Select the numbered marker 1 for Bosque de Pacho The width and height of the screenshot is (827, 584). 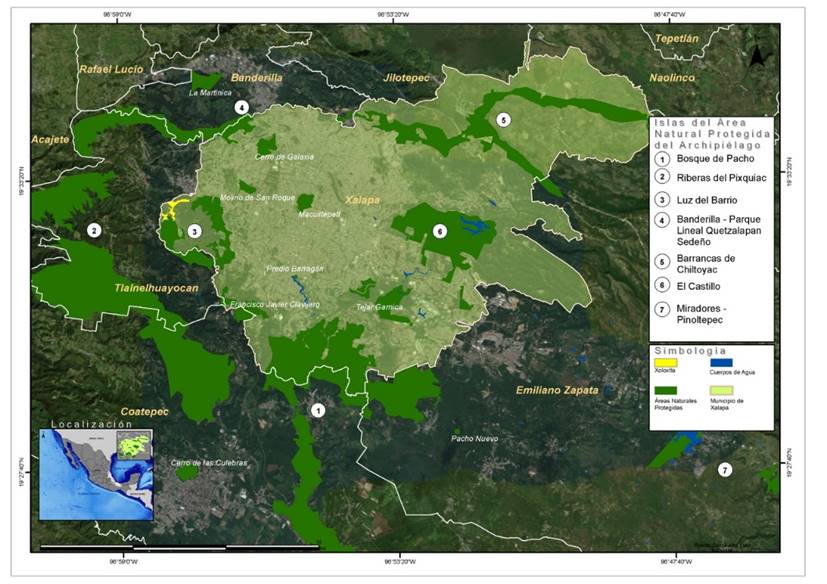[x=320, y=410]
